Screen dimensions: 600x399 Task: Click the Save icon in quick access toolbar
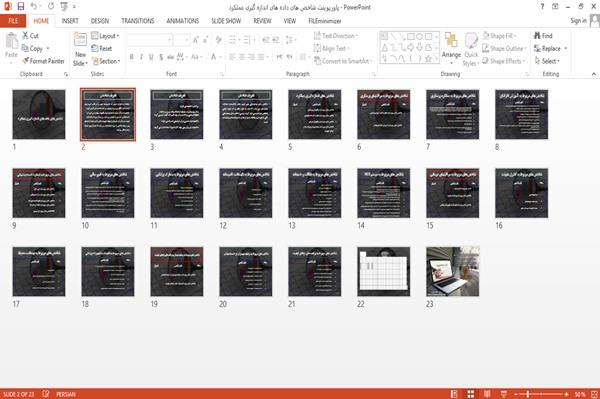click(x=21, y=7)
